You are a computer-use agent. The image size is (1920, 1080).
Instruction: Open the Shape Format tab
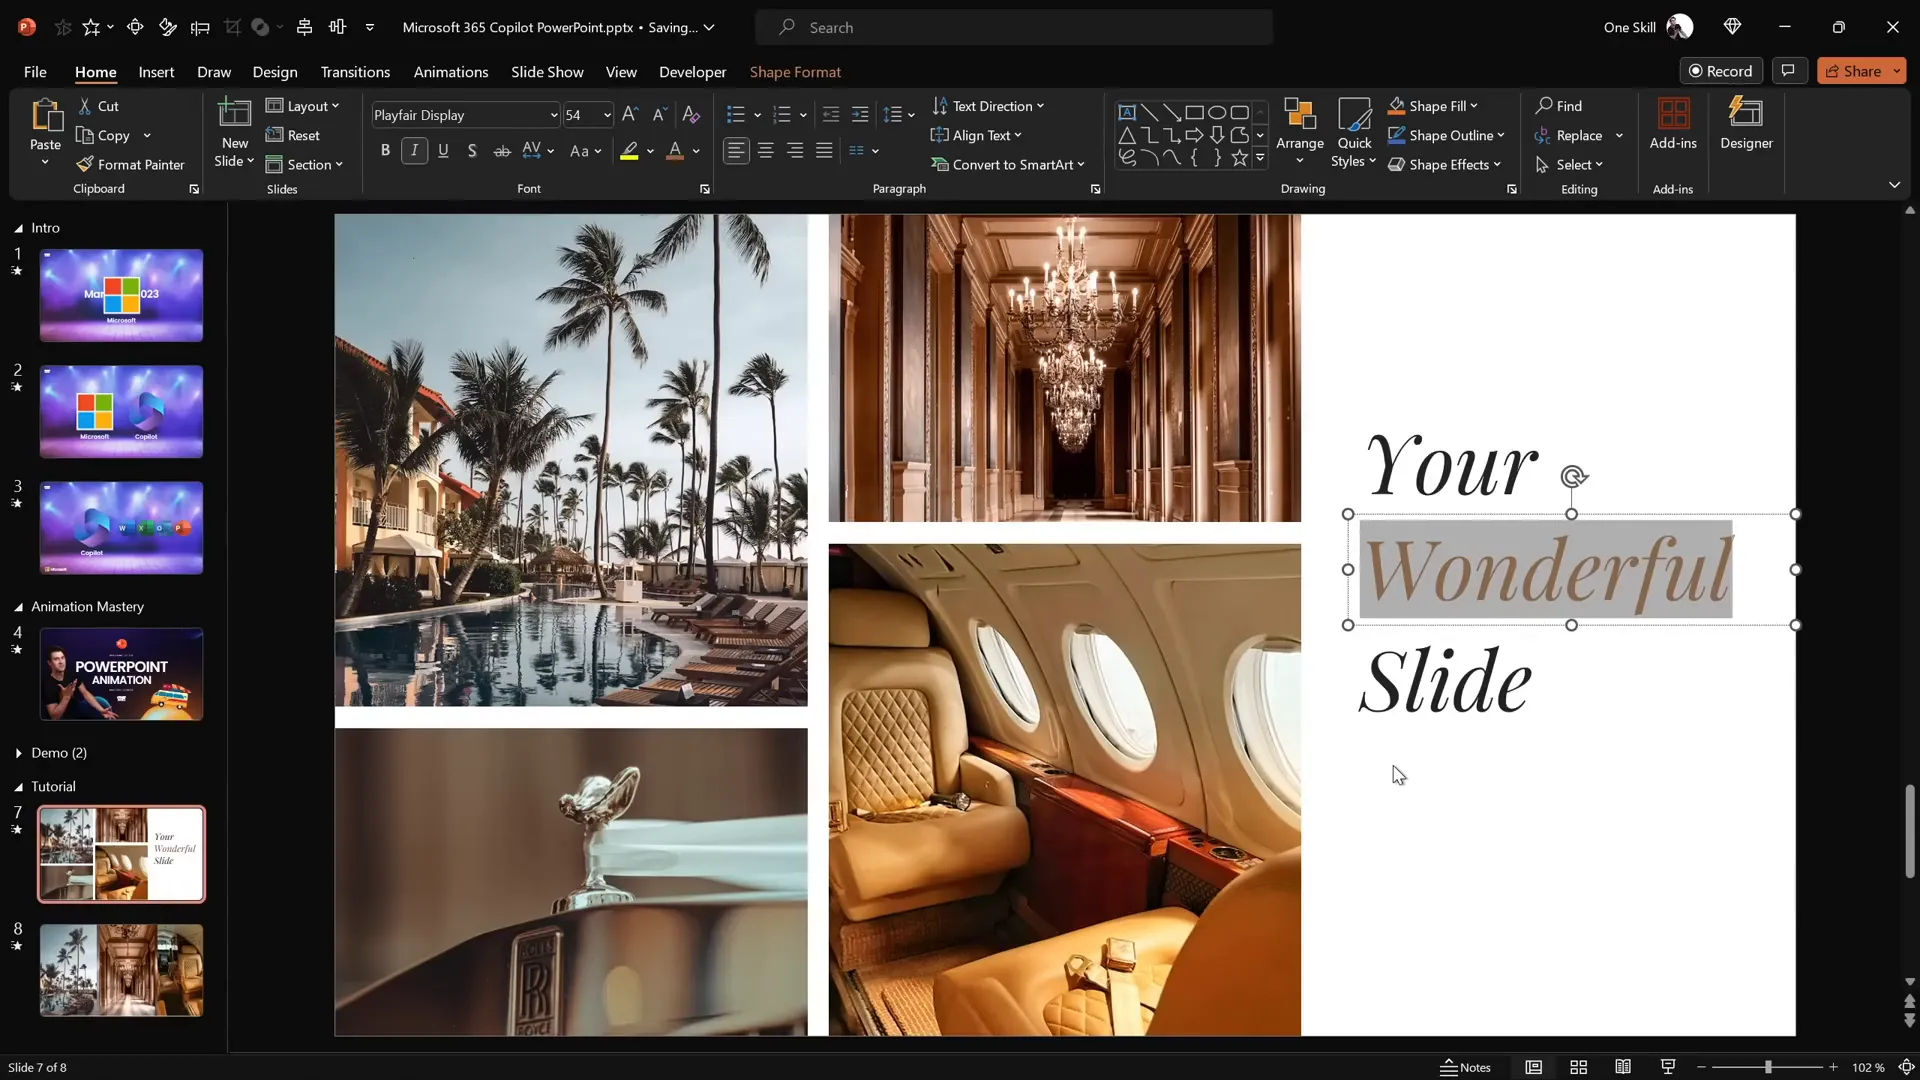click(795, 72)
